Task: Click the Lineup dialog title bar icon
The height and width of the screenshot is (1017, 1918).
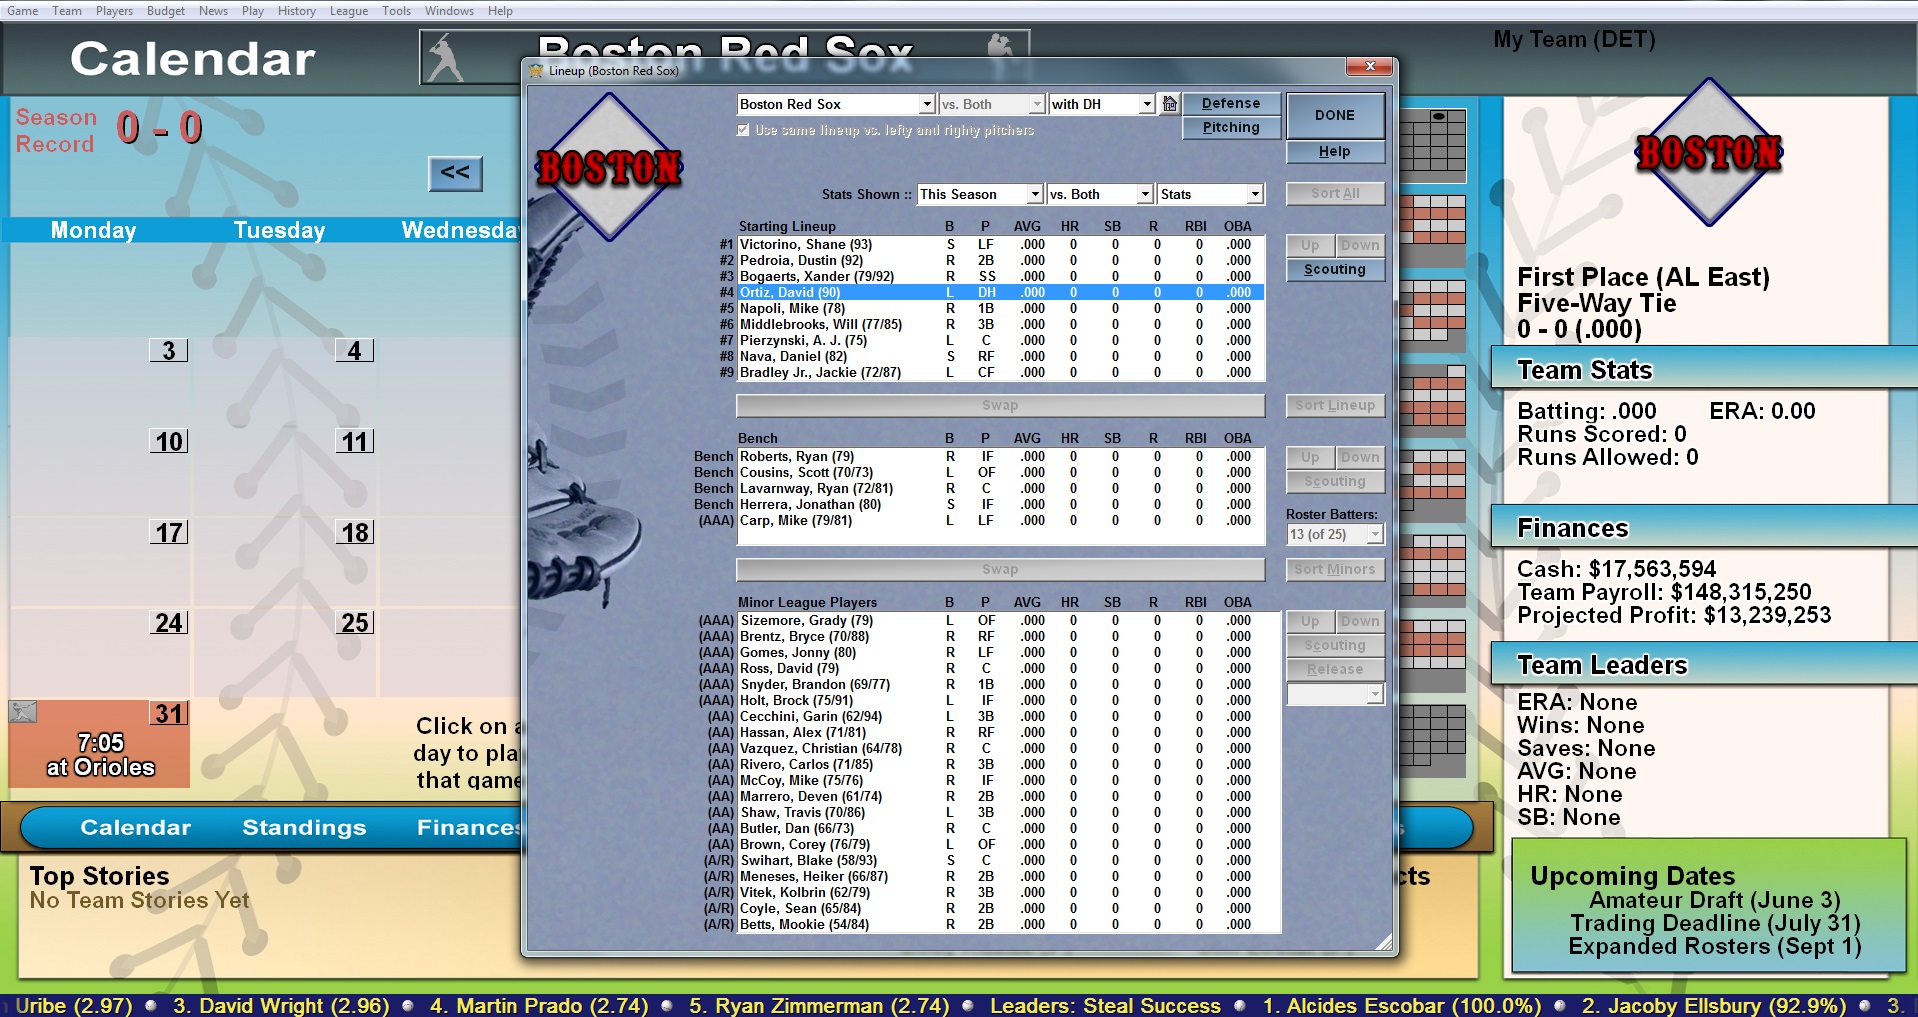Action: click(x=534, y=69)
